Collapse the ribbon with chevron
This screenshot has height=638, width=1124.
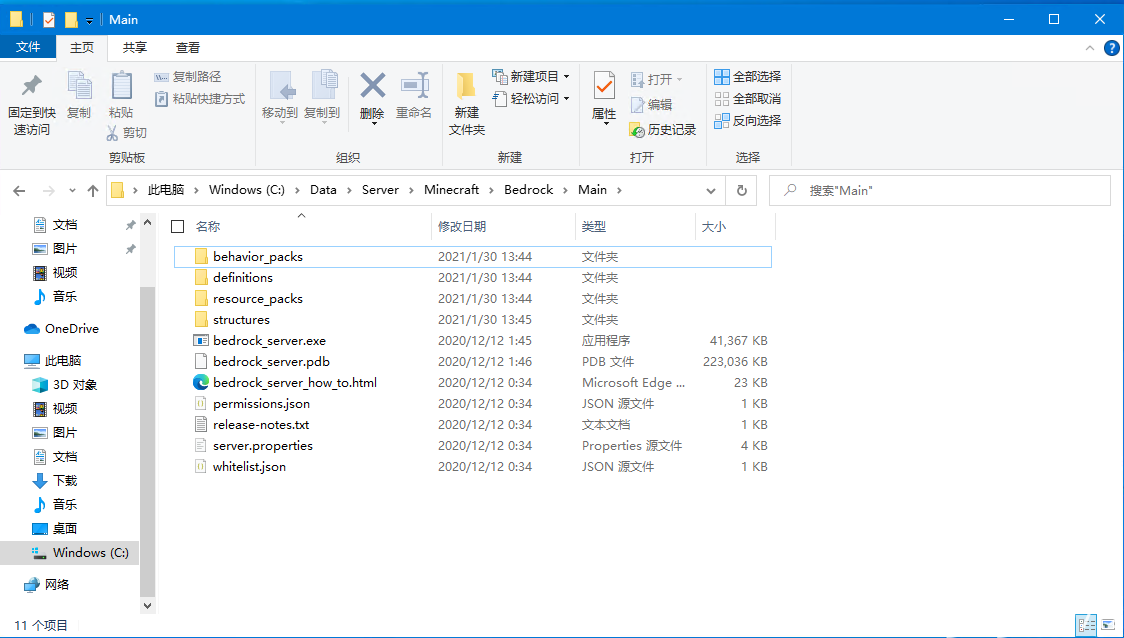coord(1090,48)
